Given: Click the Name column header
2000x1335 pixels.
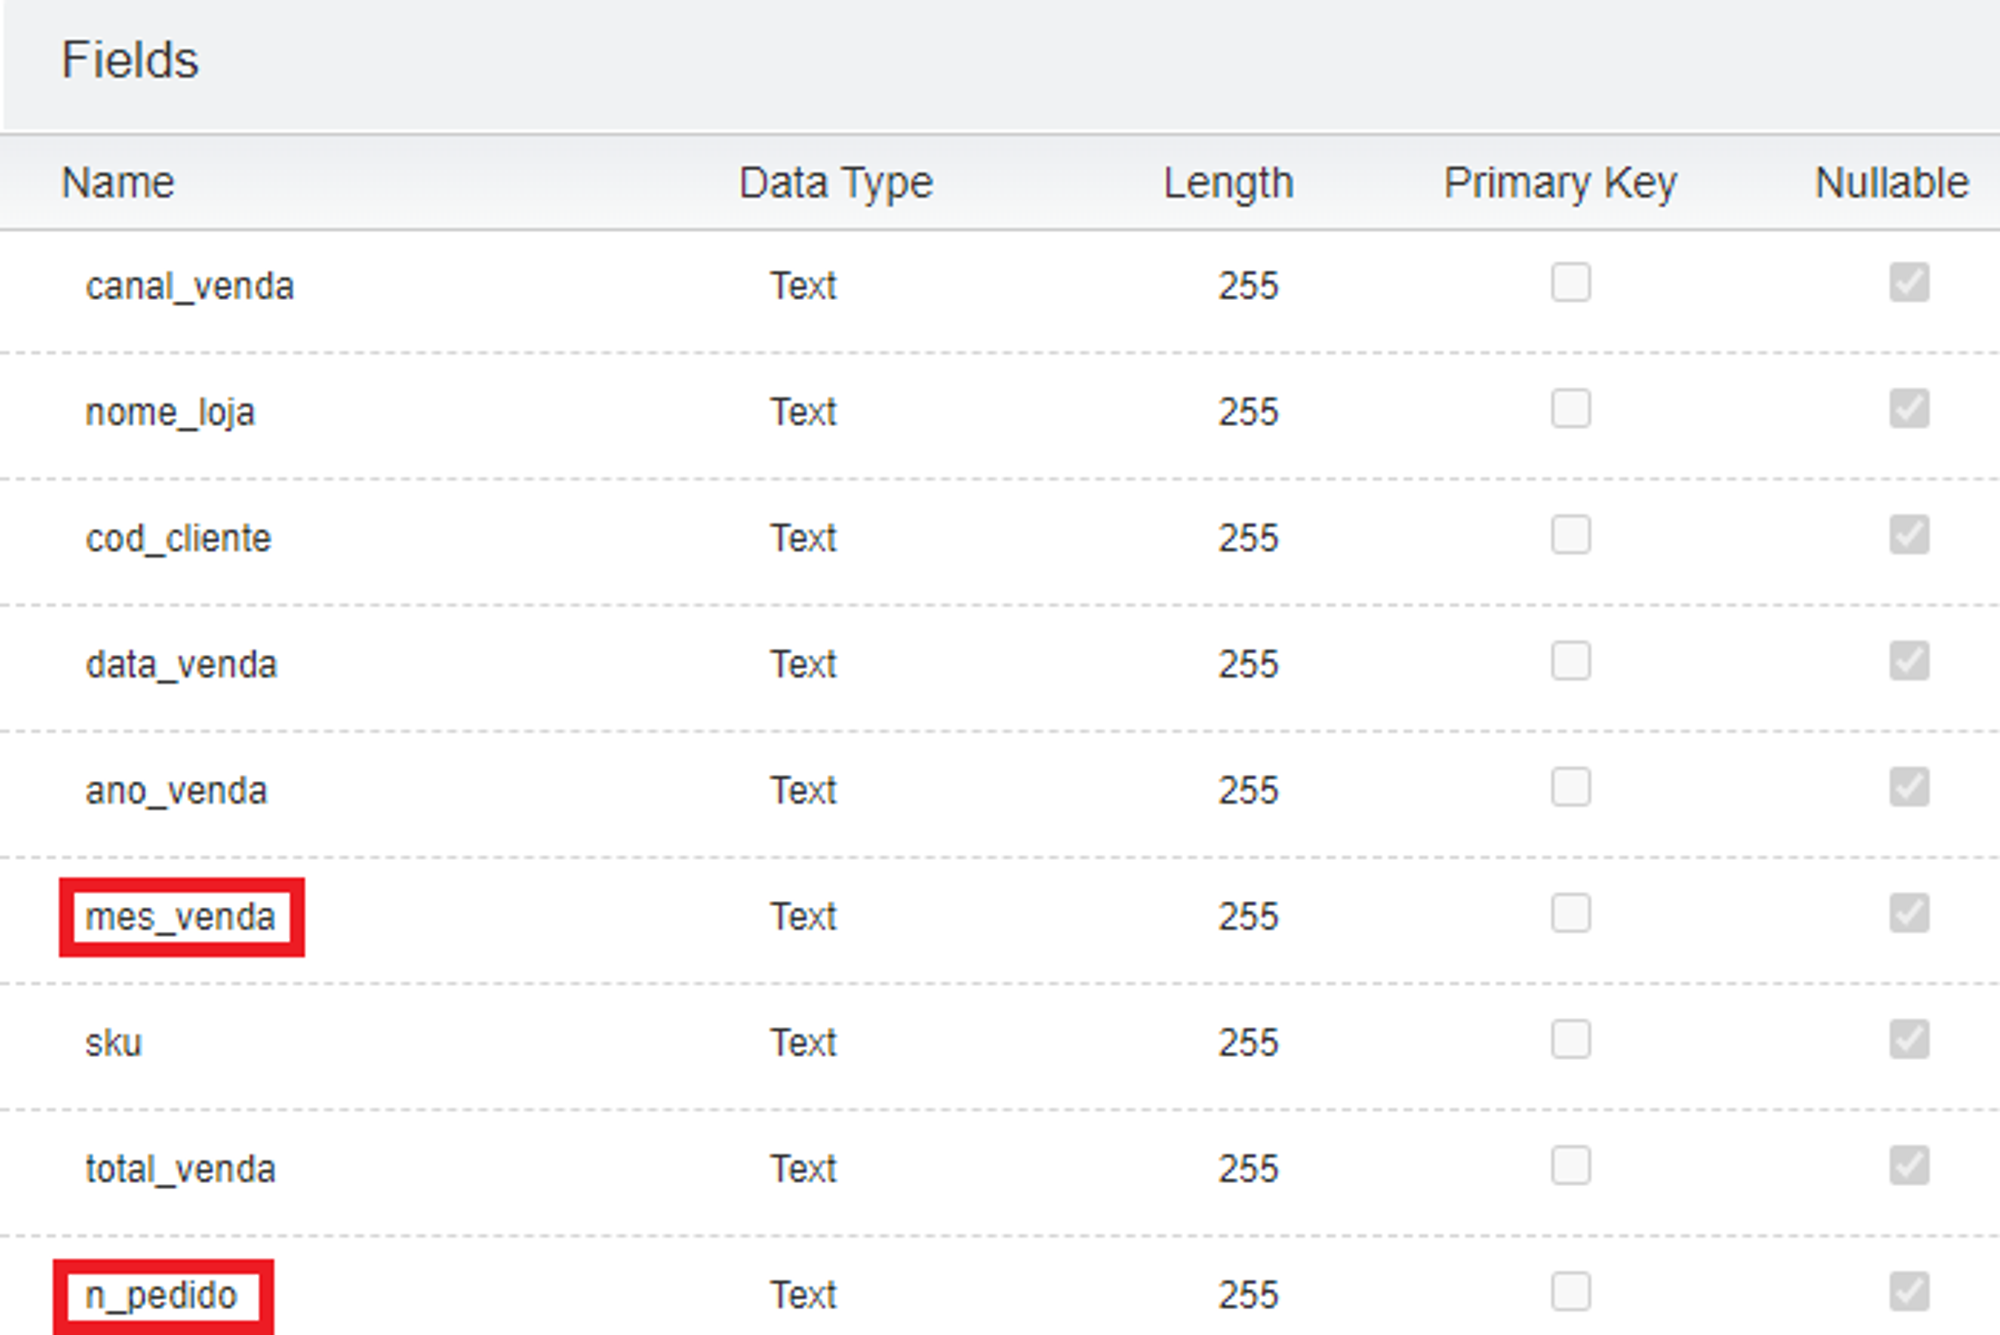Looking at the screenshot, I should point(118,183).
